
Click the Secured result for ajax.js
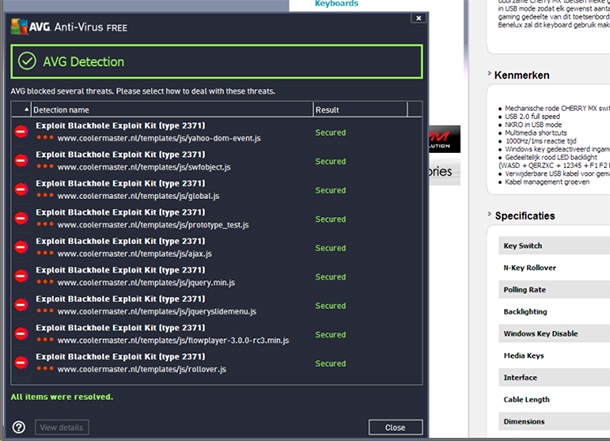pyautogui.click(x=331, y=248)
